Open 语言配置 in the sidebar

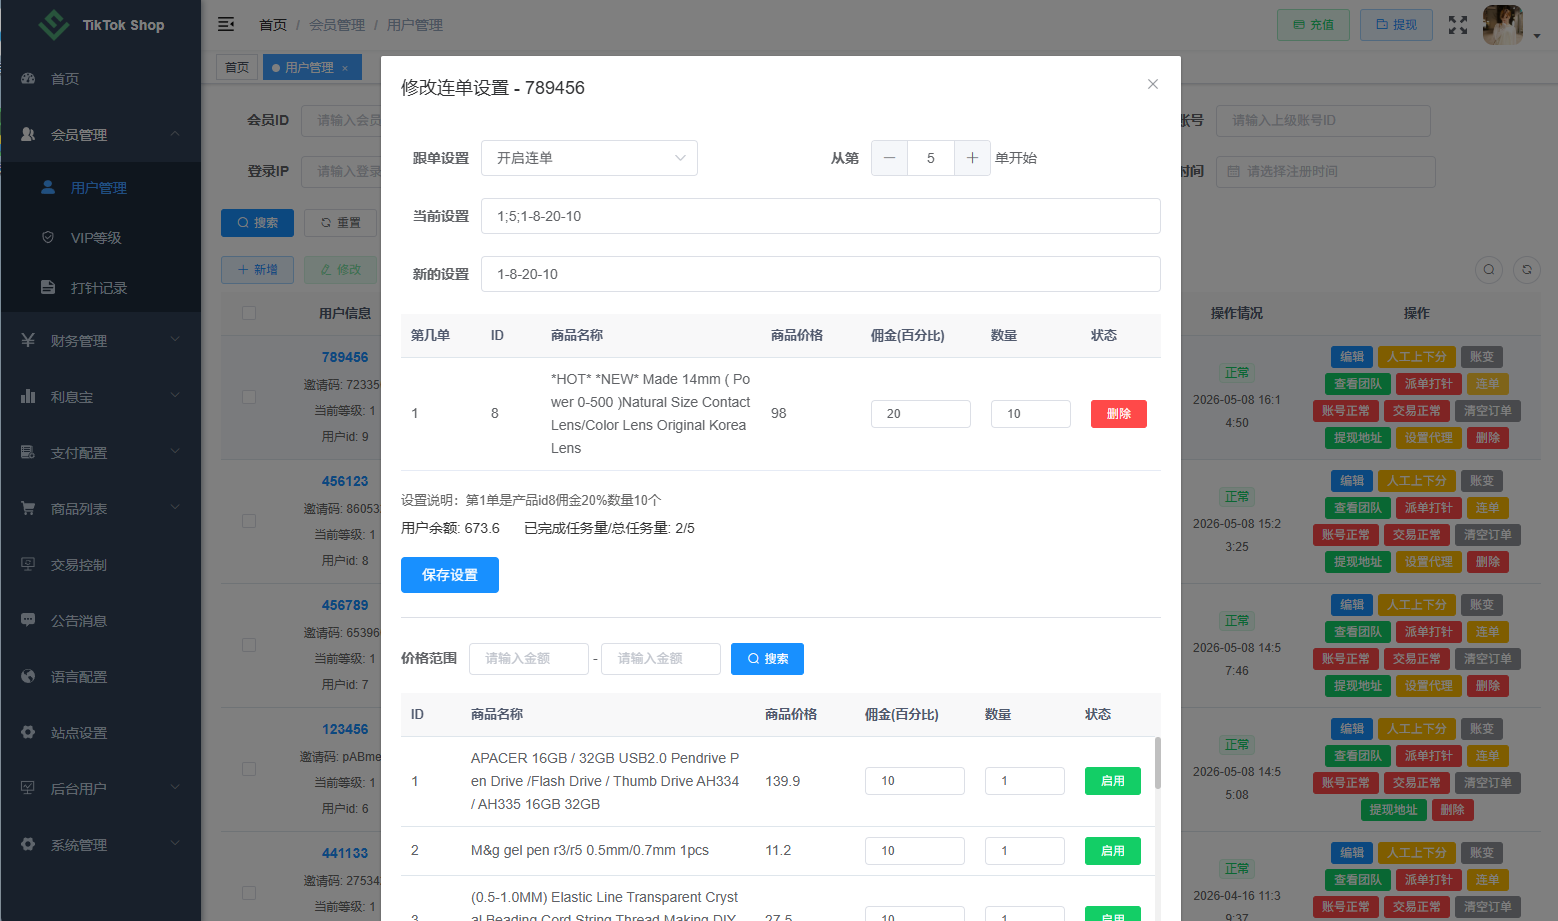tap(100, 677)
